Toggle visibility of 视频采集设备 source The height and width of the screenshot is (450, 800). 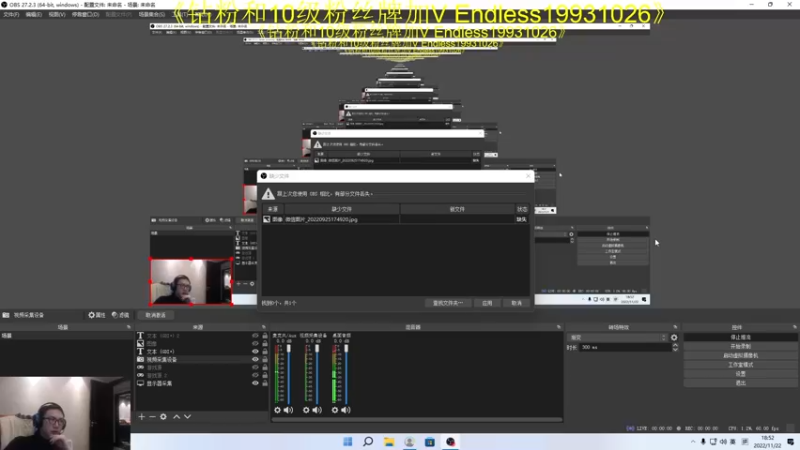[255, 359]
